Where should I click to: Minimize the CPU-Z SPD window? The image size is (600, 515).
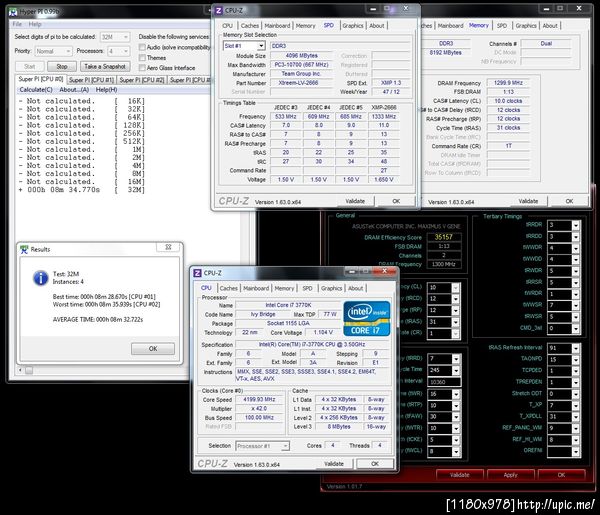pos(373,8)
